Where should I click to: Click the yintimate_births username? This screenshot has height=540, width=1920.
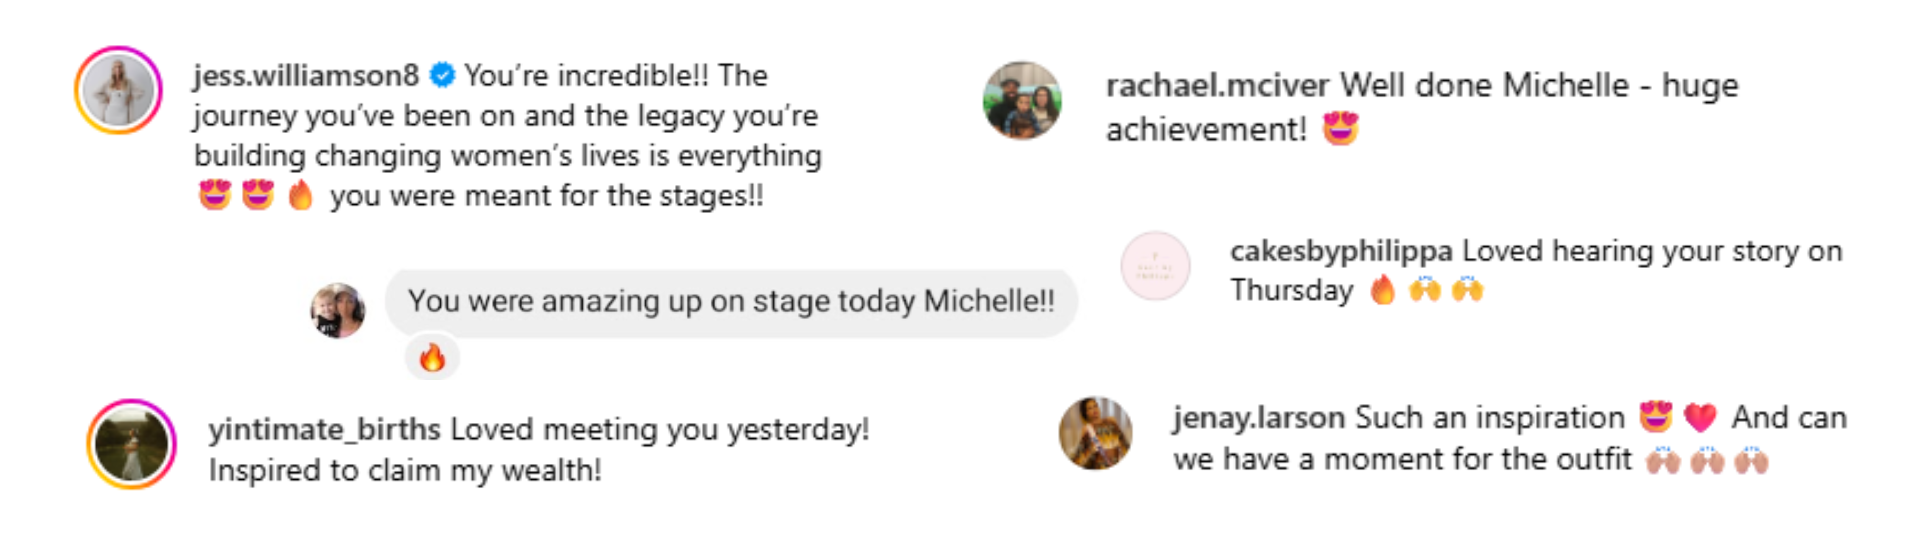click(324, 430)
